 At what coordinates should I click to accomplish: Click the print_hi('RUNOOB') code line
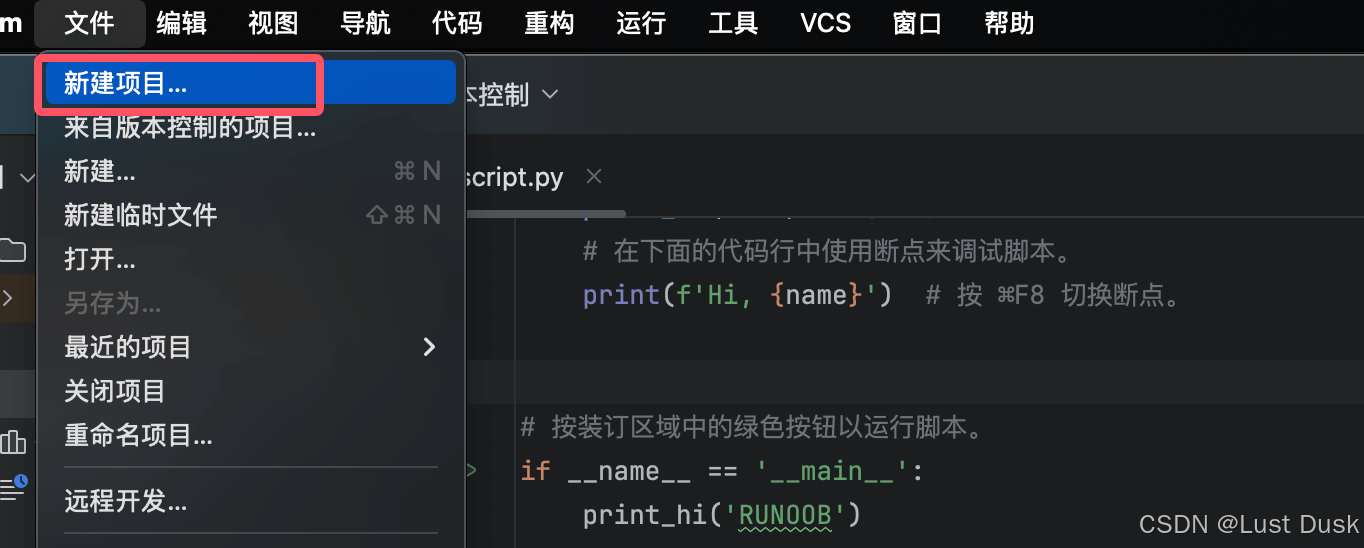[x=722, y=515]
